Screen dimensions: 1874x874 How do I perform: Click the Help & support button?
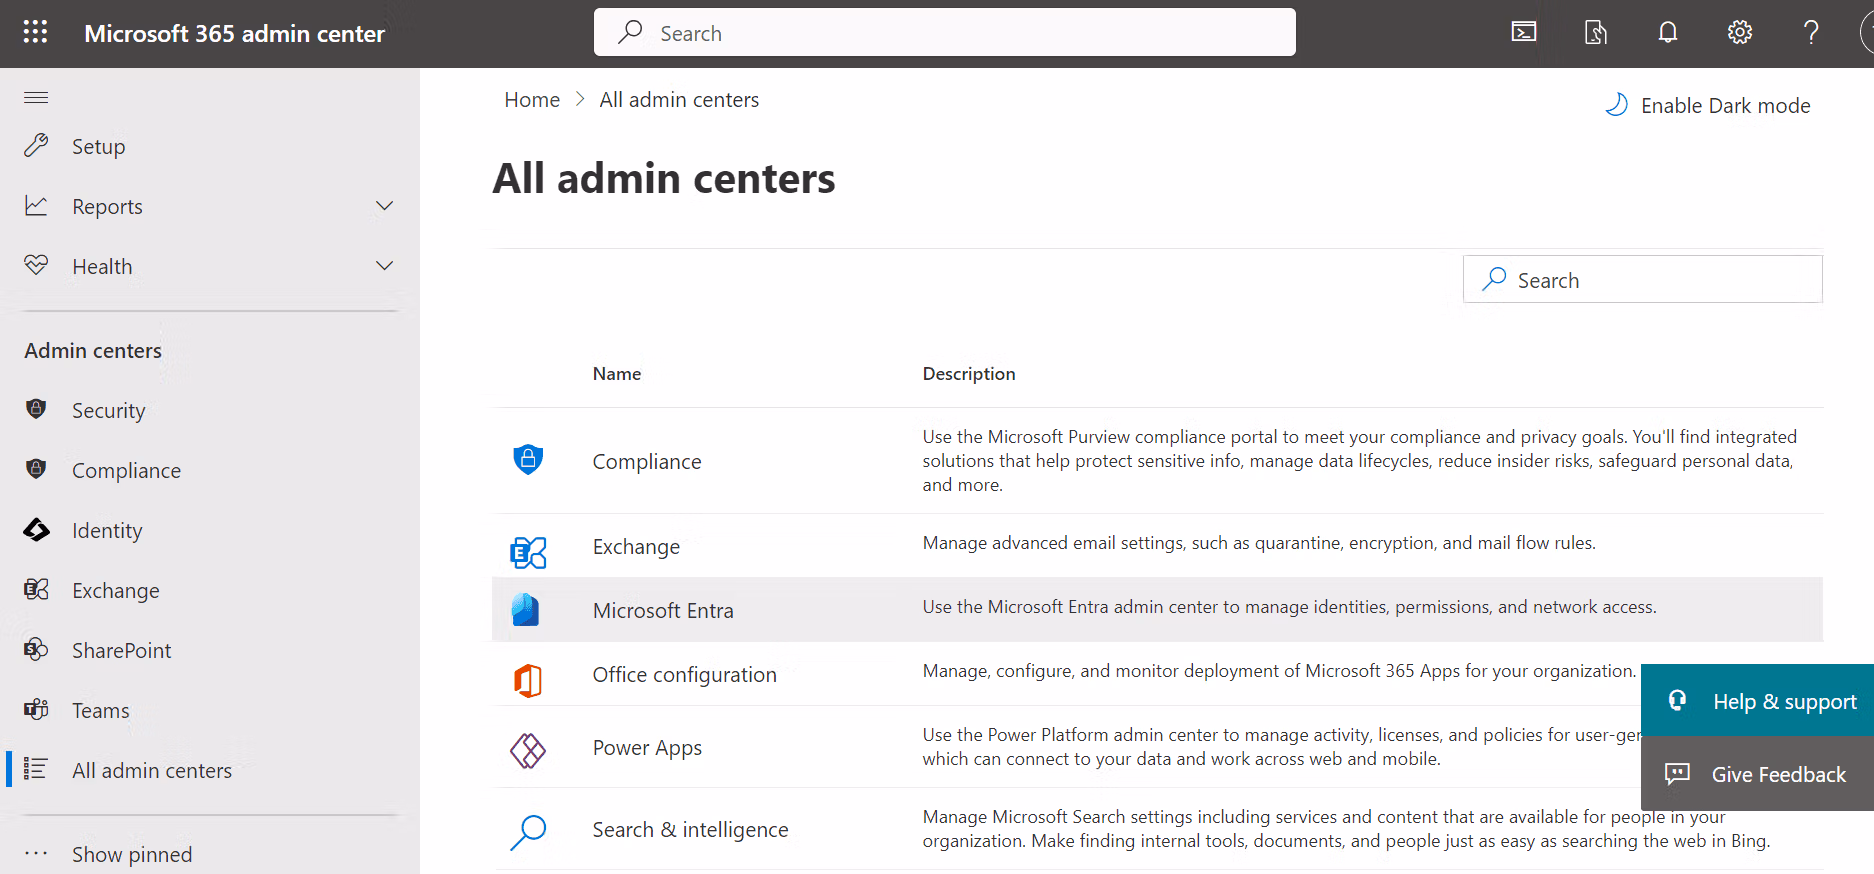click(x=1762, y=701)
